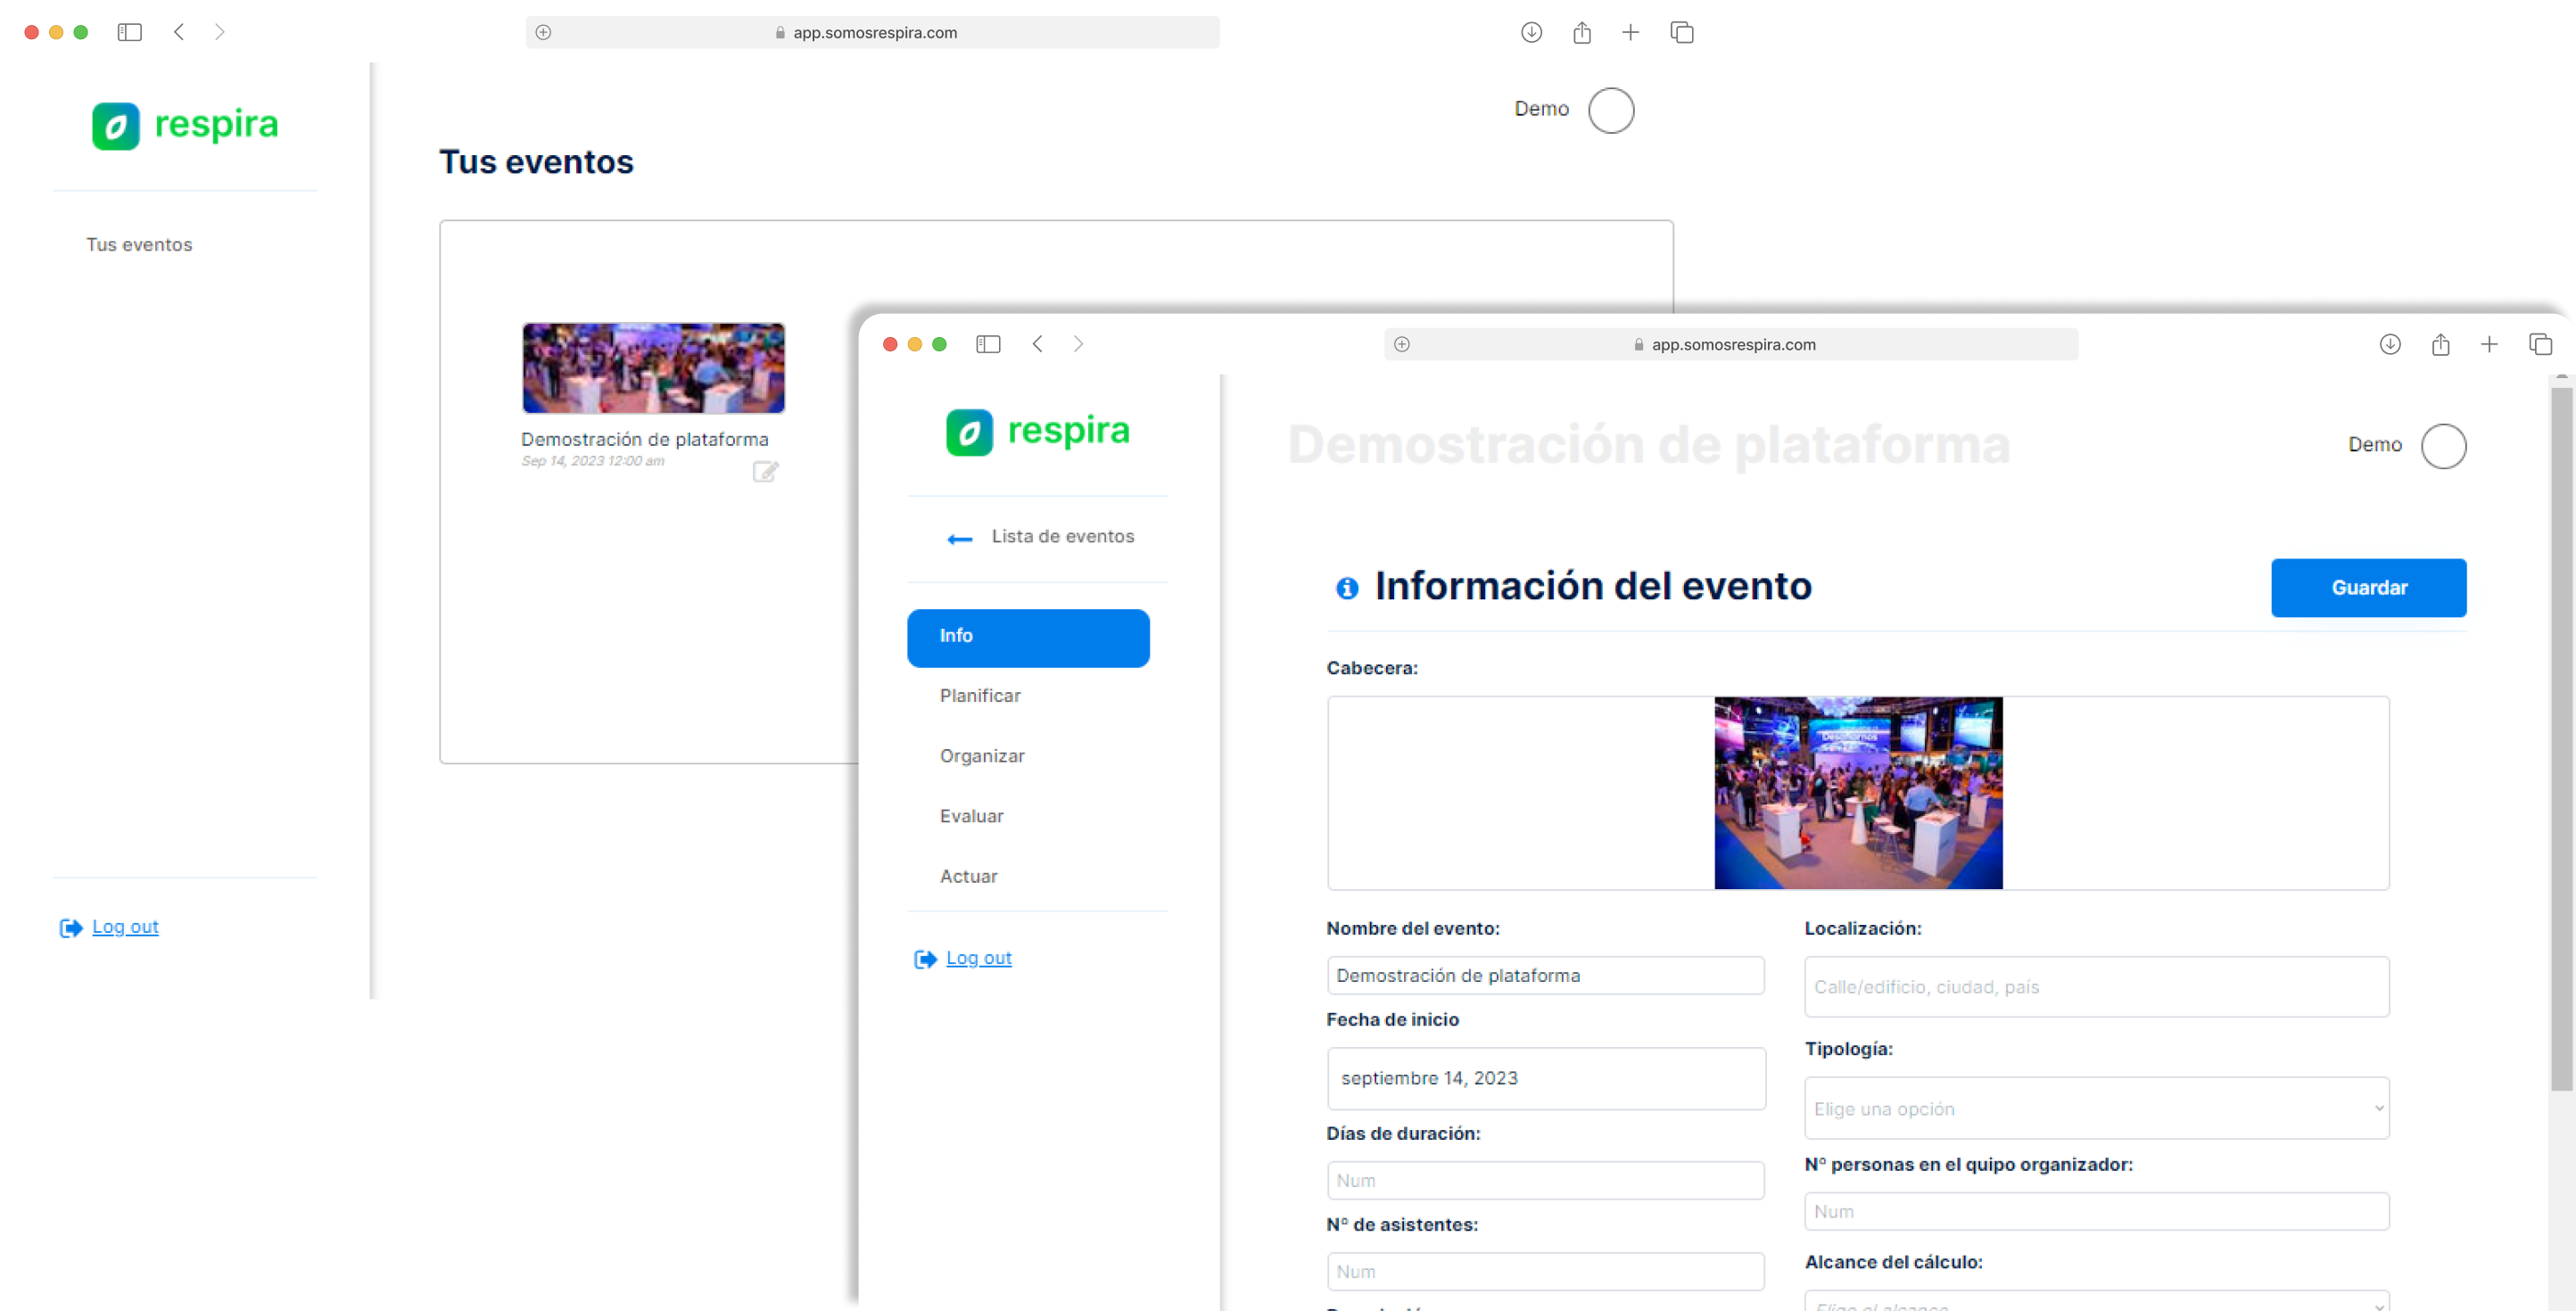Image resolution: width=2576 pixels, height=1311 pixels.
Task: Open new tab plus icon in front window
Action: tap(2489, 344)
